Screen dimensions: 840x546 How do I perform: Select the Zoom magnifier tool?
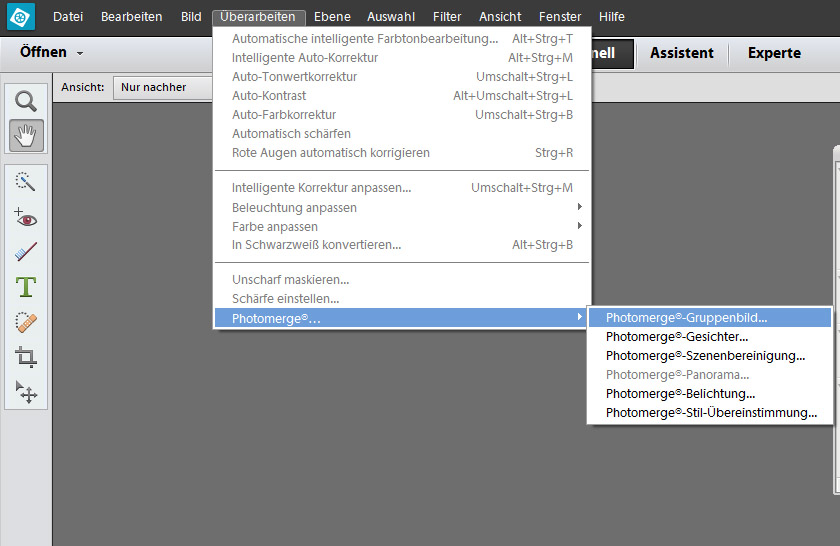pyautogui.click(x=26, y=101)
